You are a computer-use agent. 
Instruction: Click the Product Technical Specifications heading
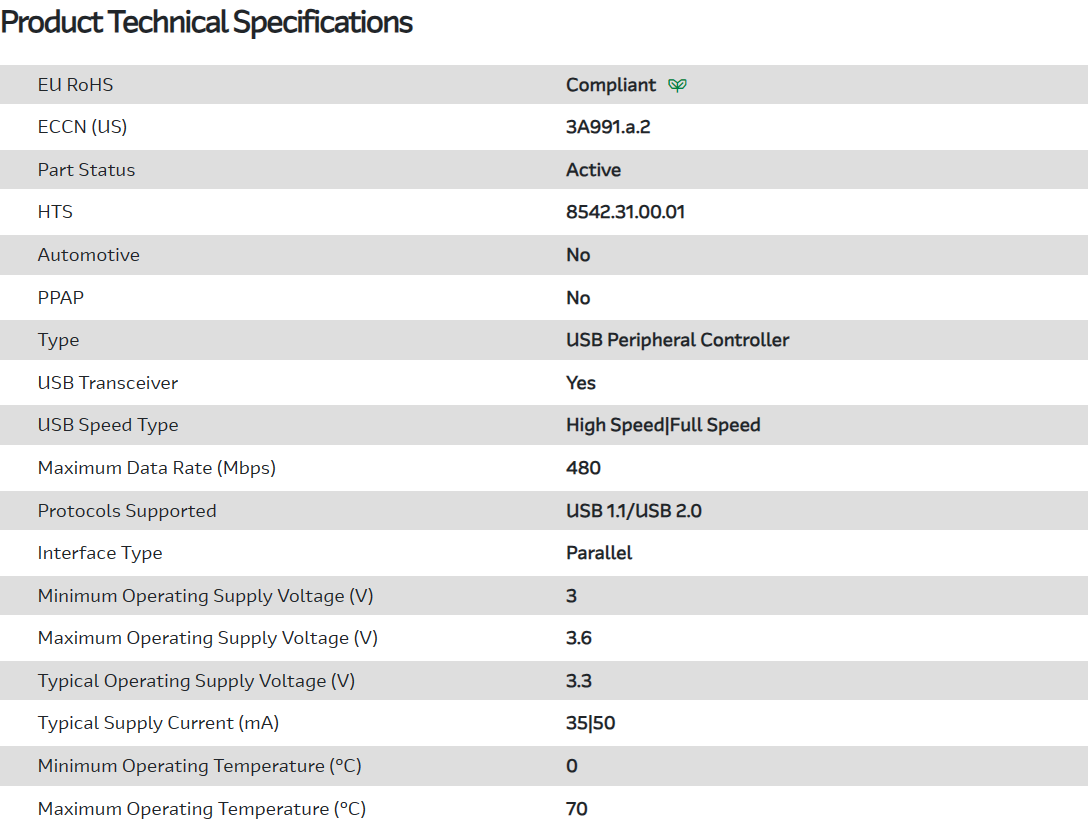(207, 22)
